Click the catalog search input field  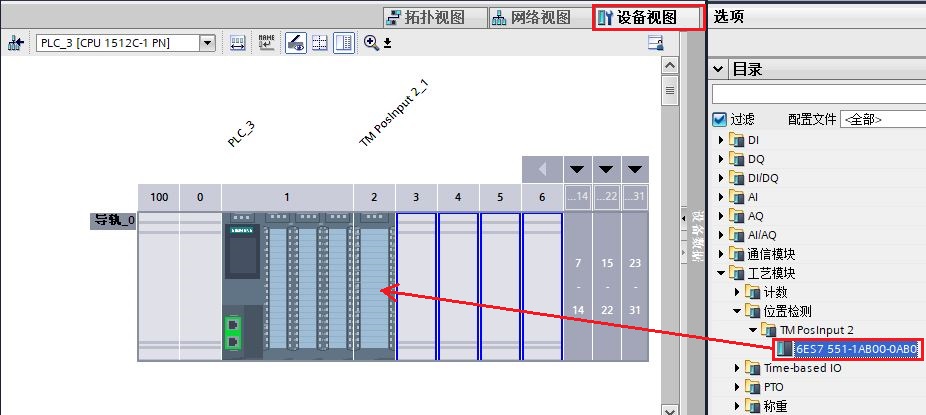(819, 94)
